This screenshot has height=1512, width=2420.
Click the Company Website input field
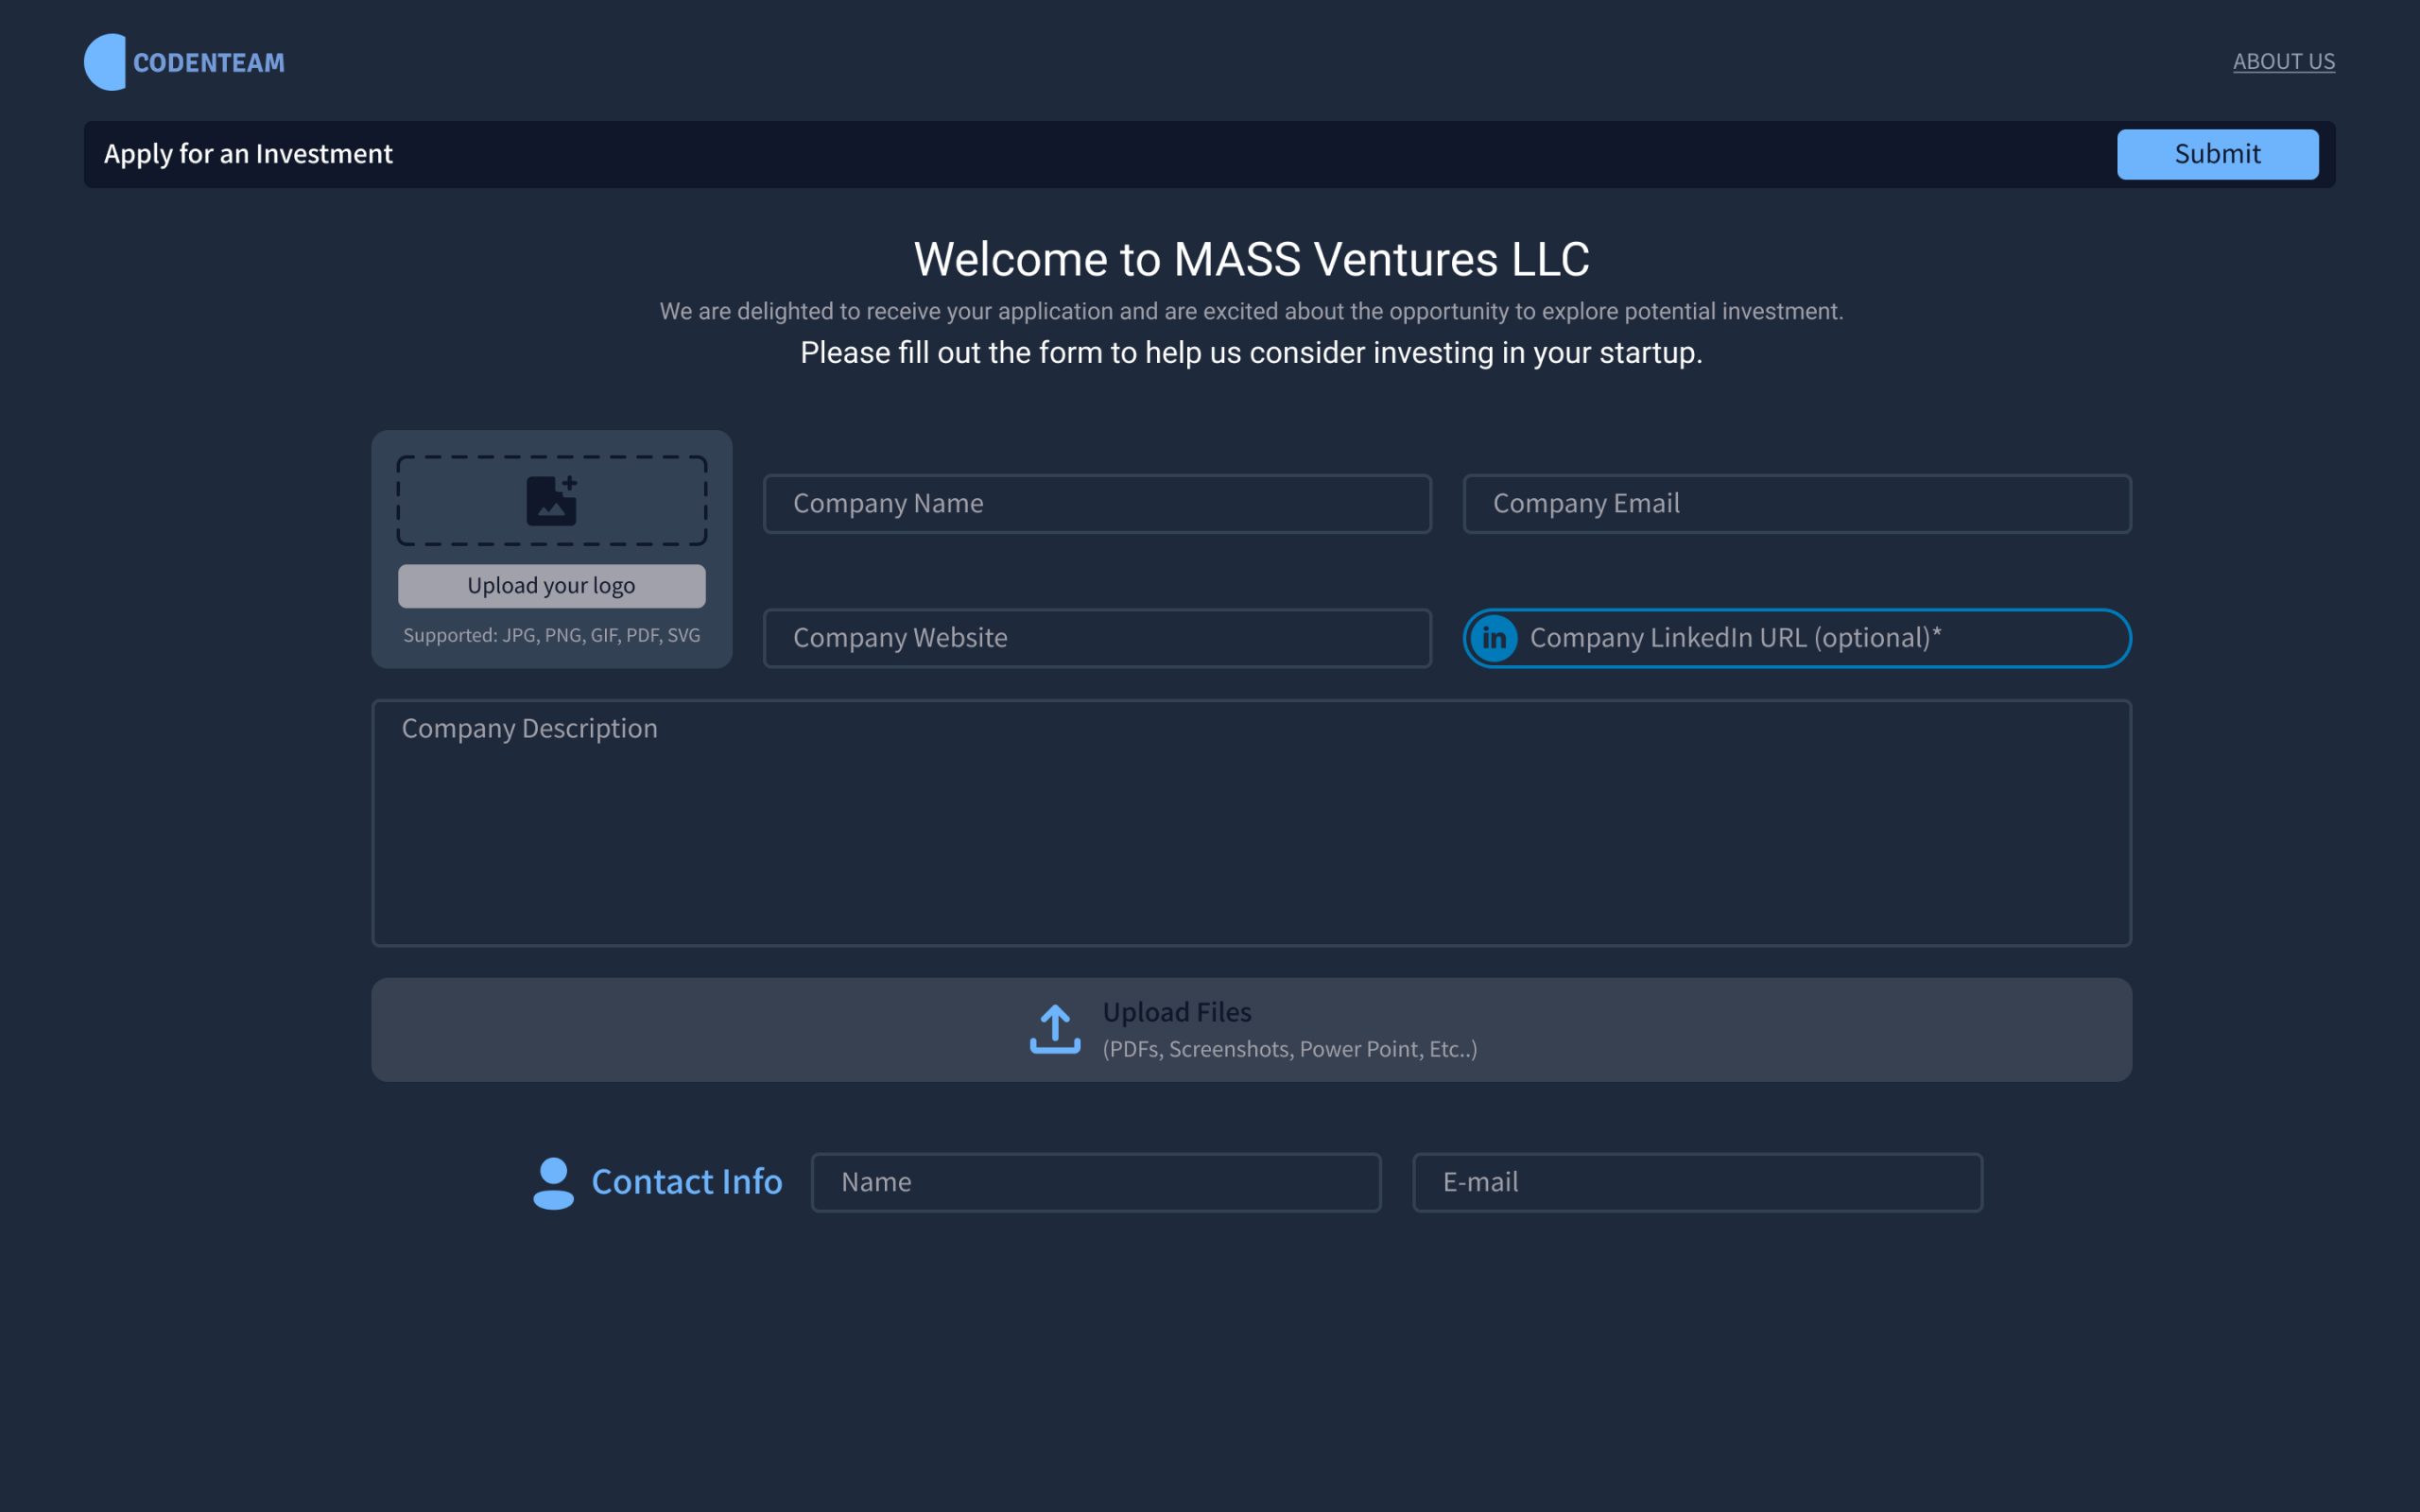click(1096, 638)
